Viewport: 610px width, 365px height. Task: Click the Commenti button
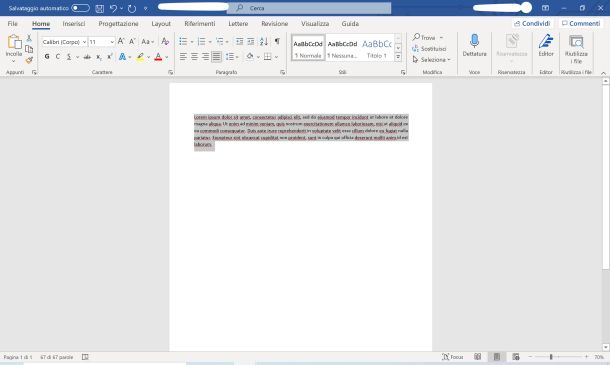pos(581,23)
